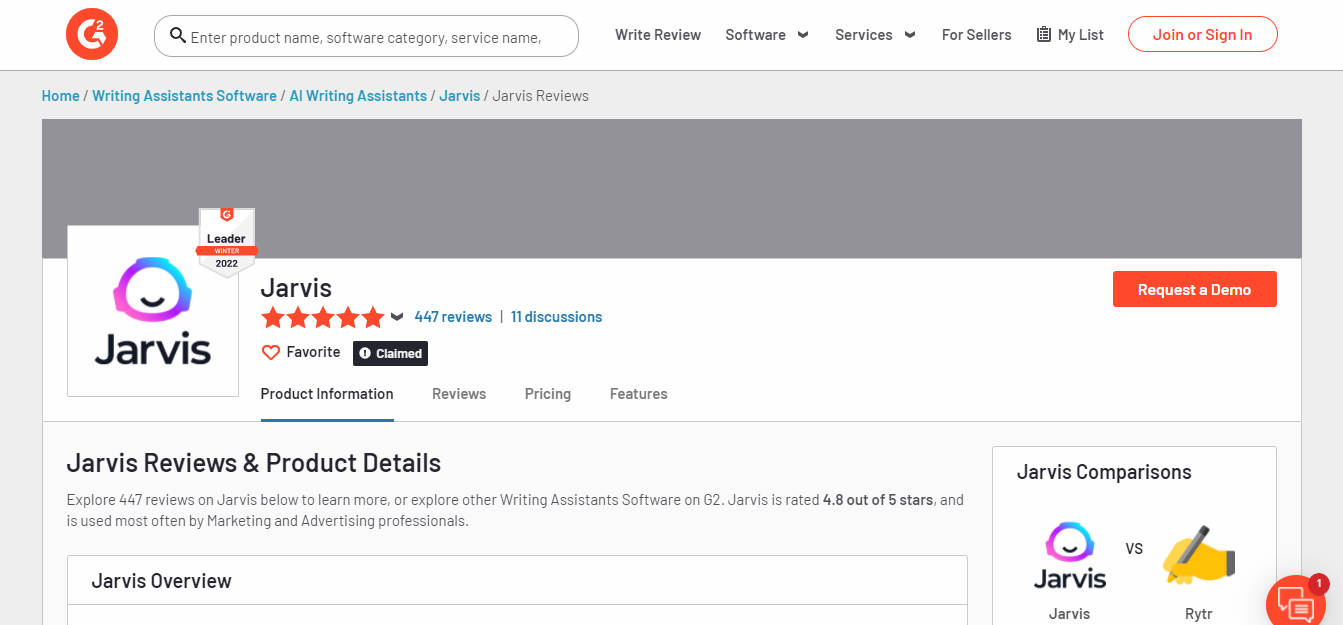
Task: Select the Product Information tab
Action: click(327, 394)
